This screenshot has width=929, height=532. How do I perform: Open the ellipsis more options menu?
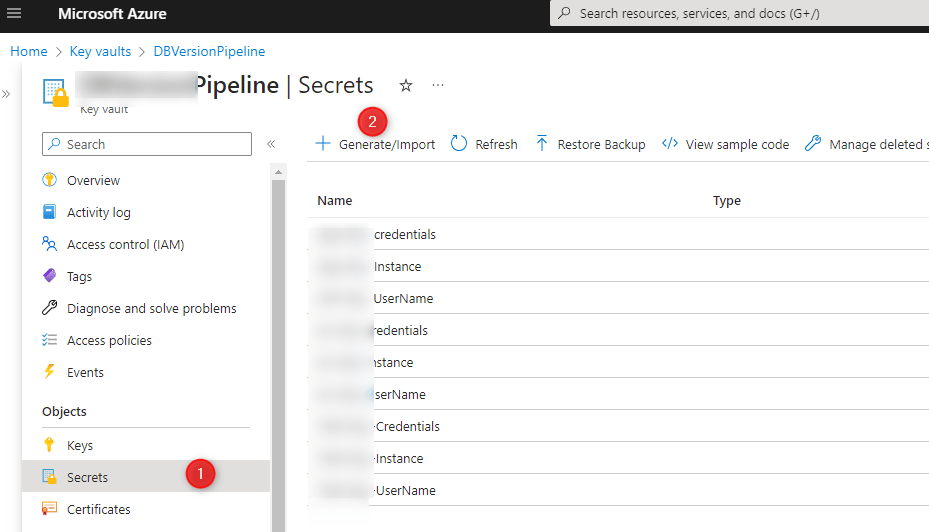[x=438, y=85]
